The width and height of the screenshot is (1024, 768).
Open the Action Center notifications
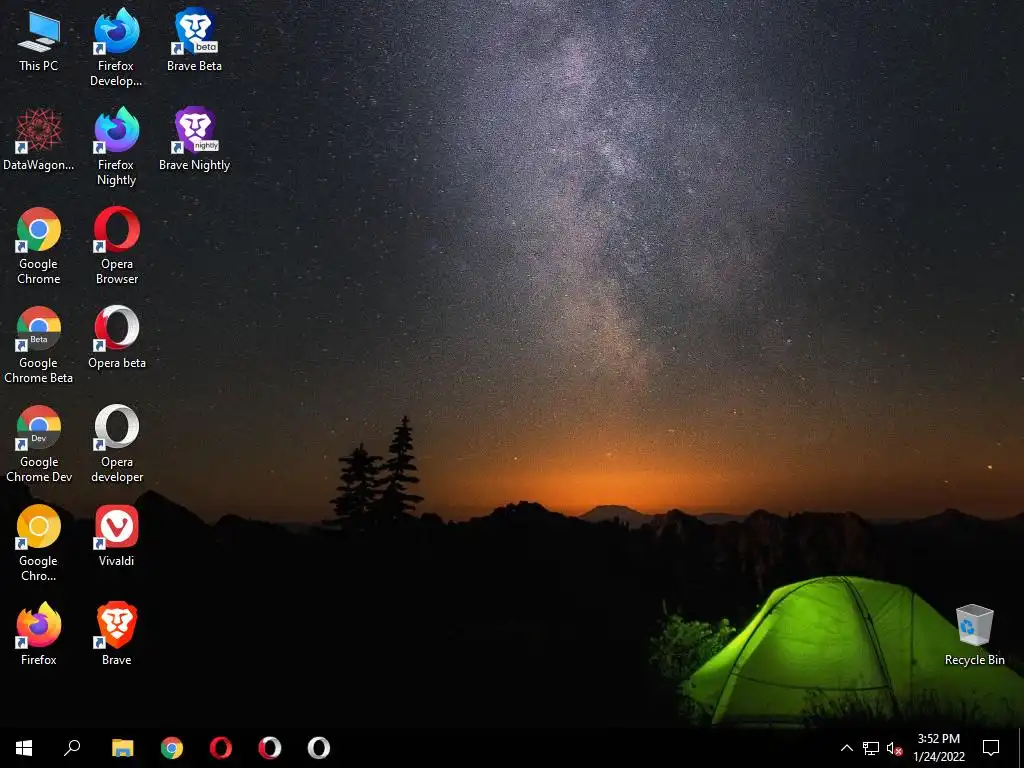pos(991,748)
